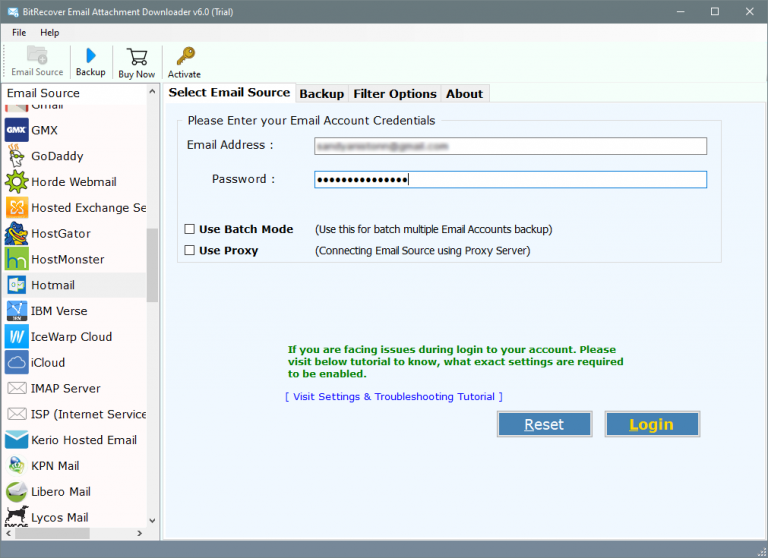Viewport: 768px width, 558px height.
Task: Open the About tab
Action: [464, 94]
